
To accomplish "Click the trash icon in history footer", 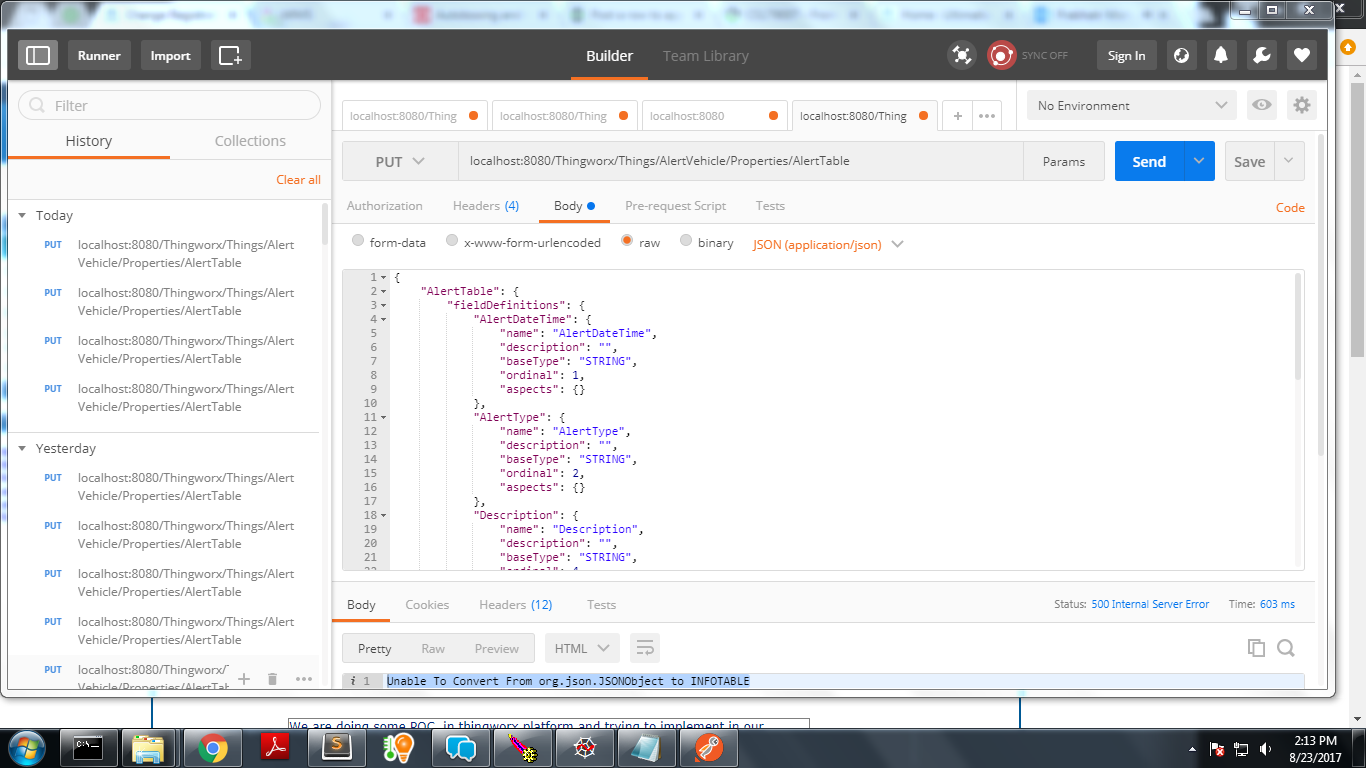I will tap(273, 679).
